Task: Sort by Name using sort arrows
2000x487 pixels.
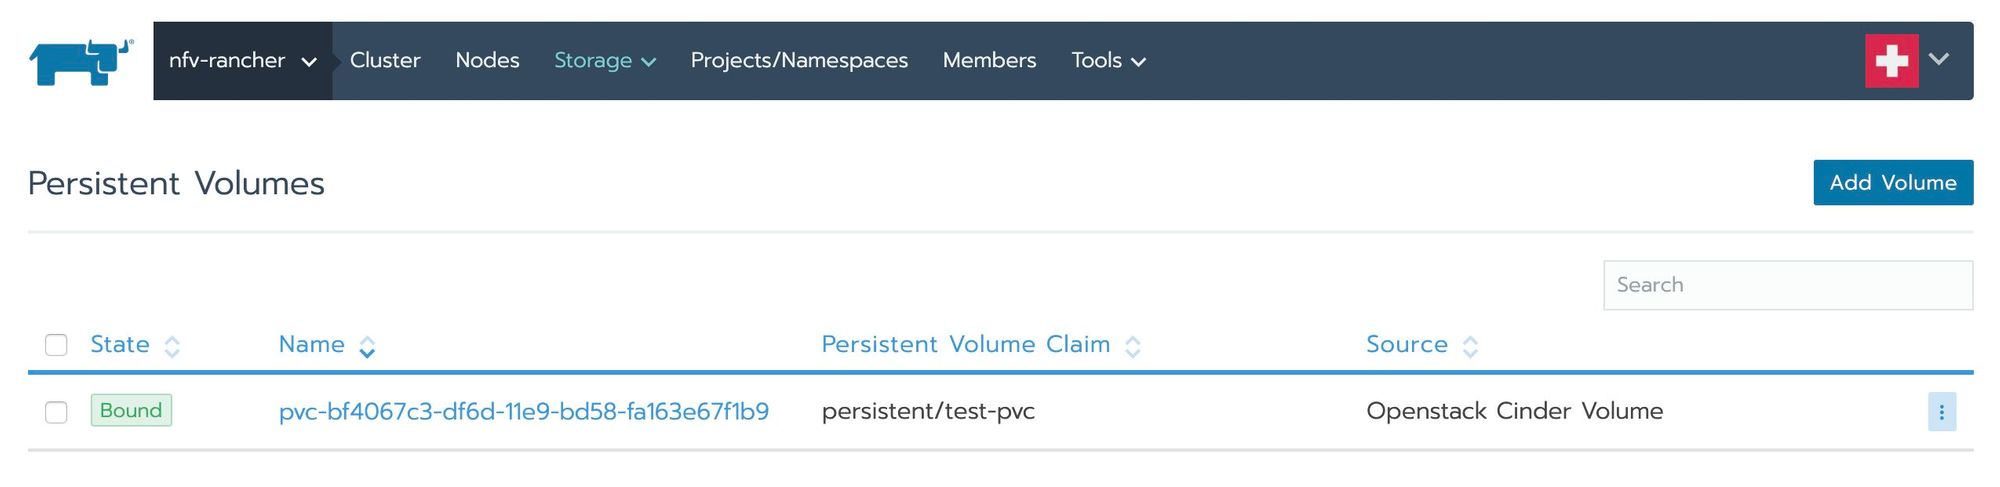Action: [367, 346]
